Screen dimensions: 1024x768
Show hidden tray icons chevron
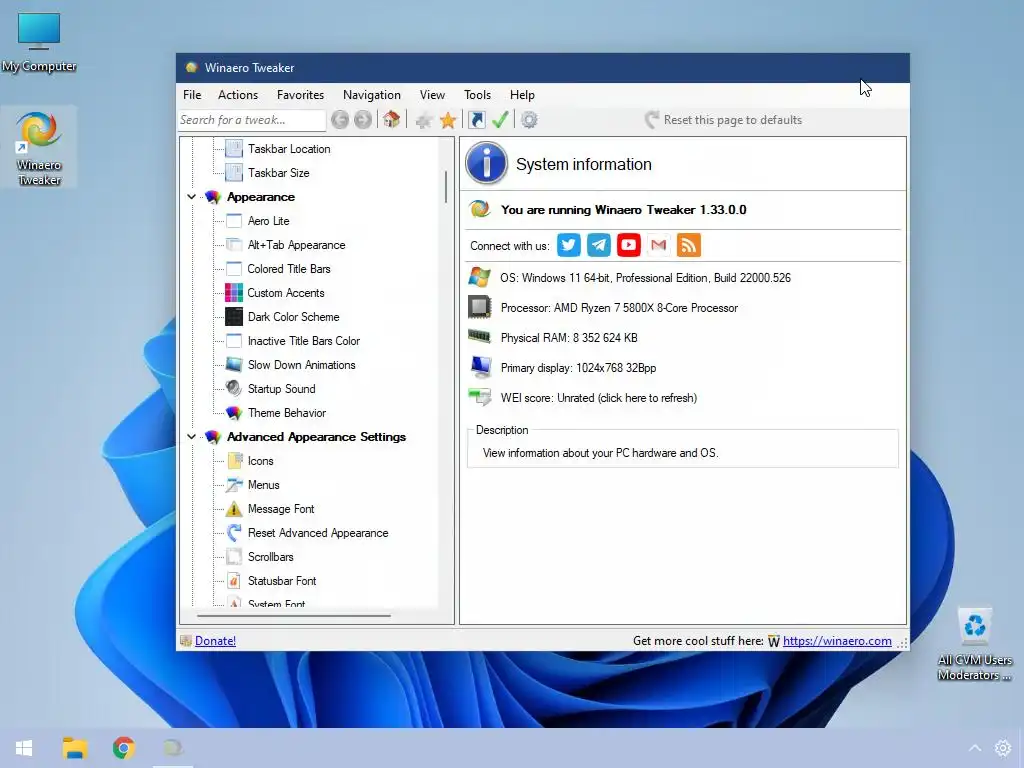(974, 748)
